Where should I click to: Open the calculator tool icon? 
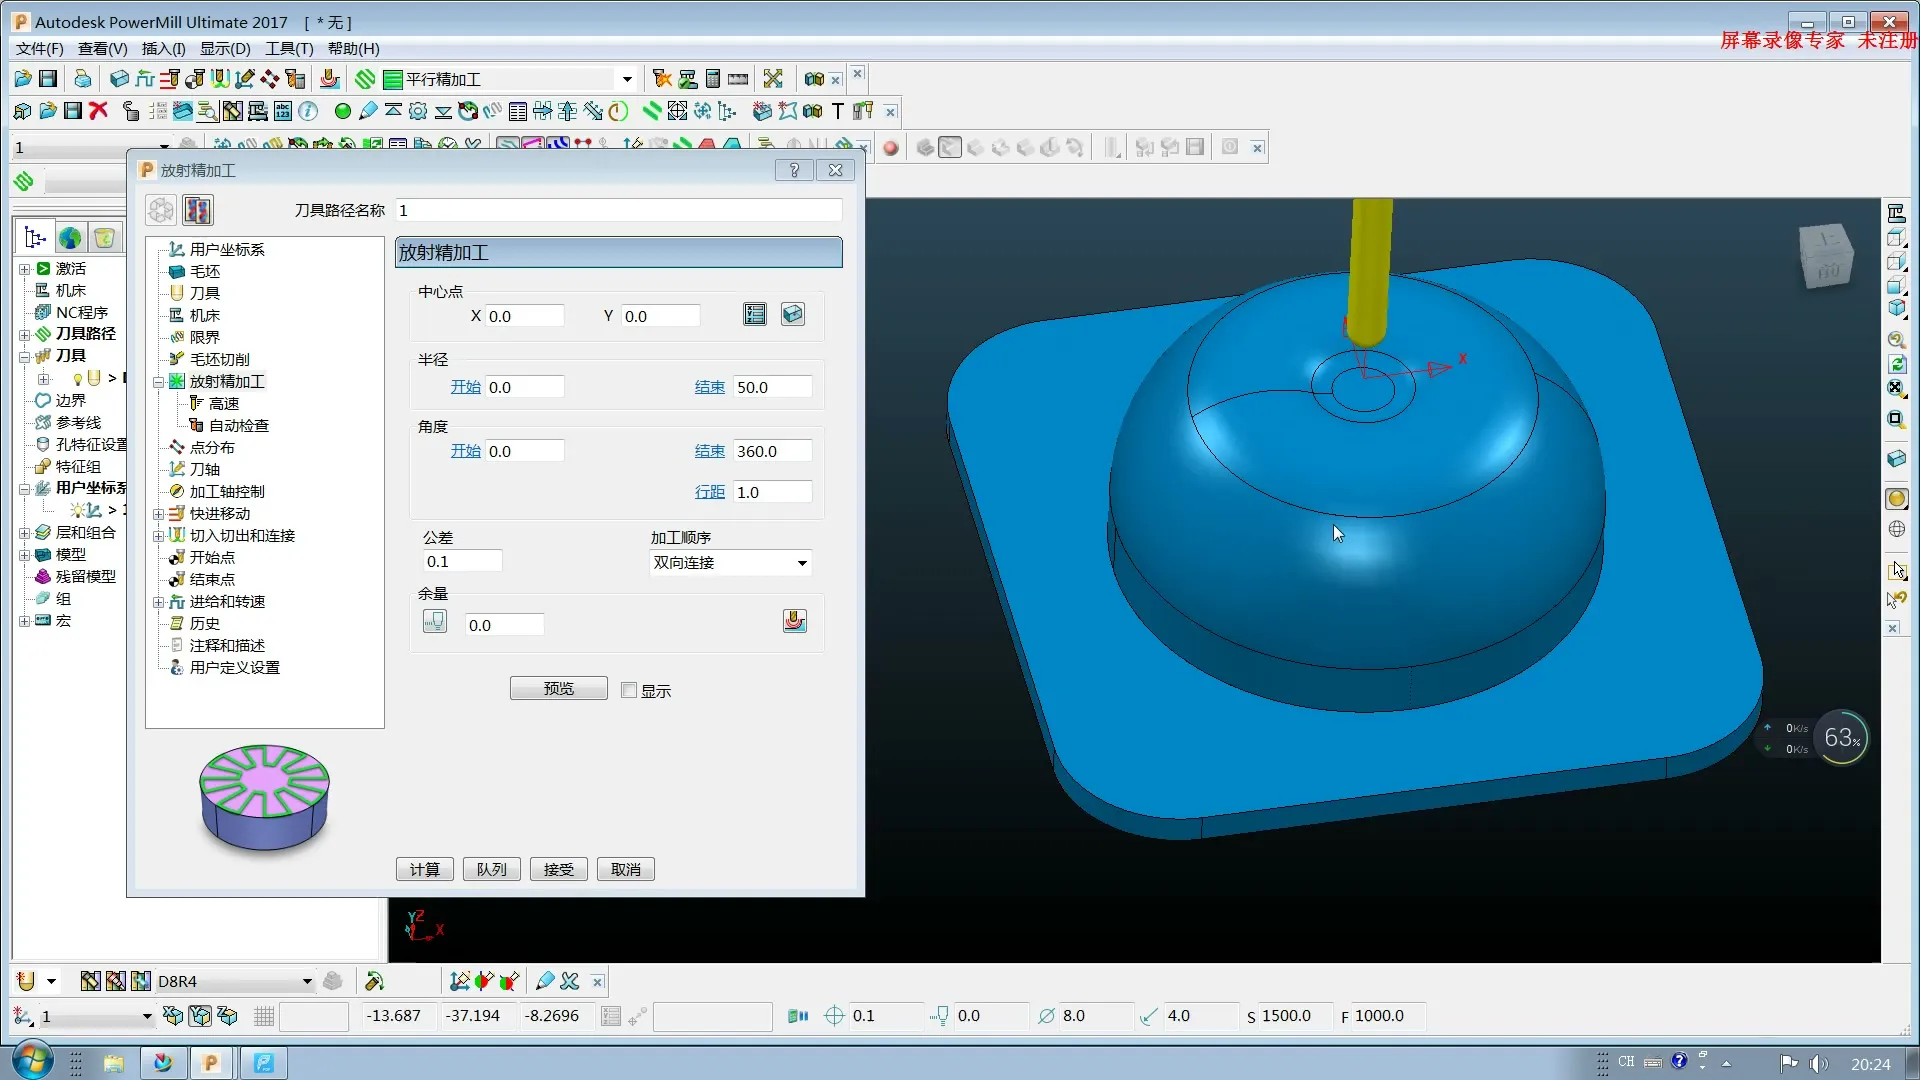point(712,79)
